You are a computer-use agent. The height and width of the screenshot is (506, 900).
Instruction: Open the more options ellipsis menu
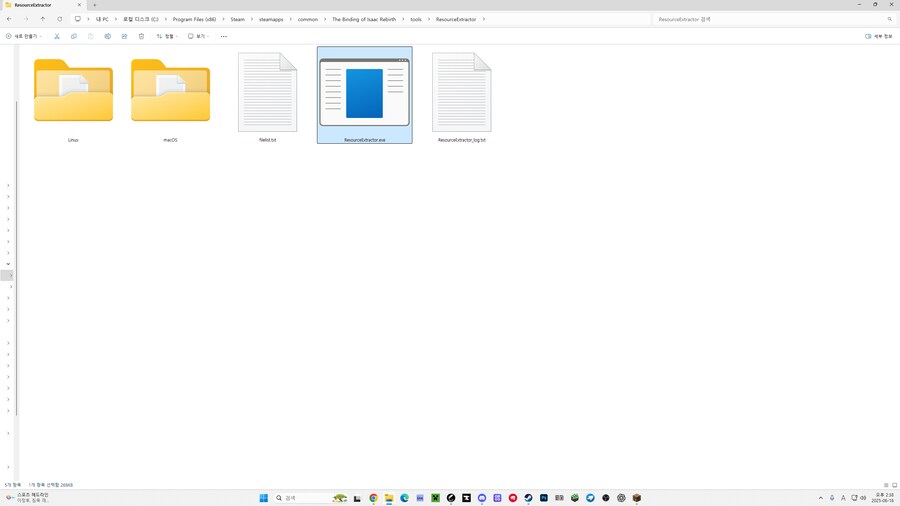[224, 36]
